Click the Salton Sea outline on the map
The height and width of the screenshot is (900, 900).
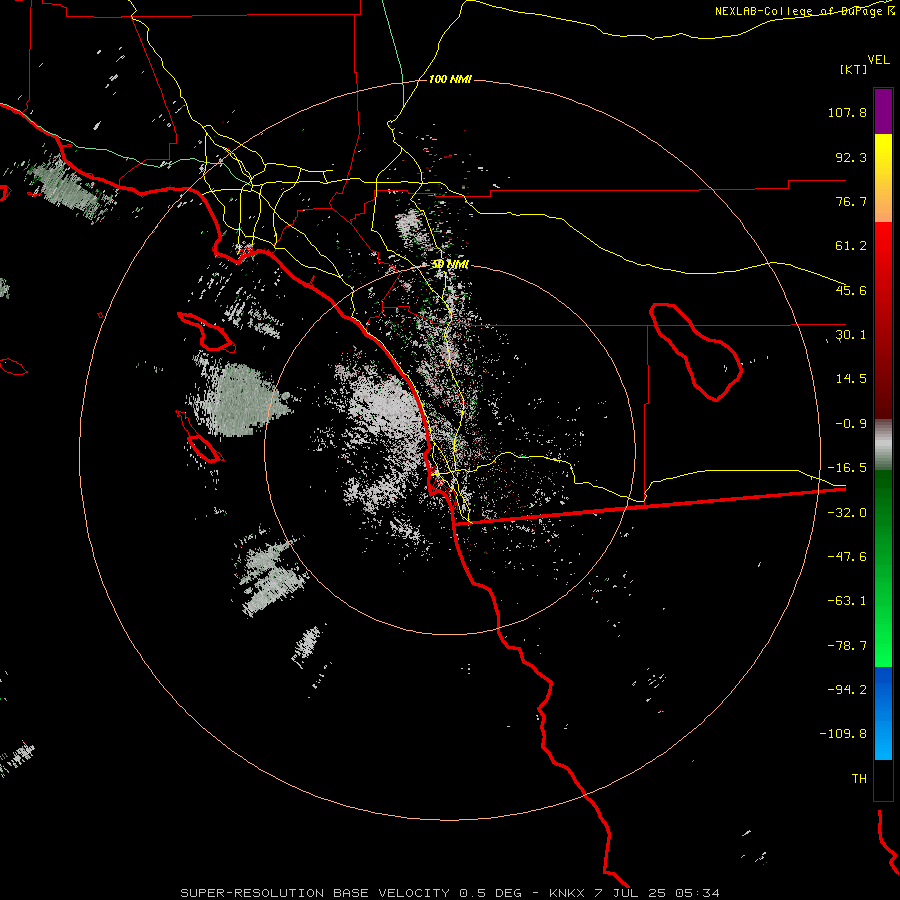click(x=696, y=351)
